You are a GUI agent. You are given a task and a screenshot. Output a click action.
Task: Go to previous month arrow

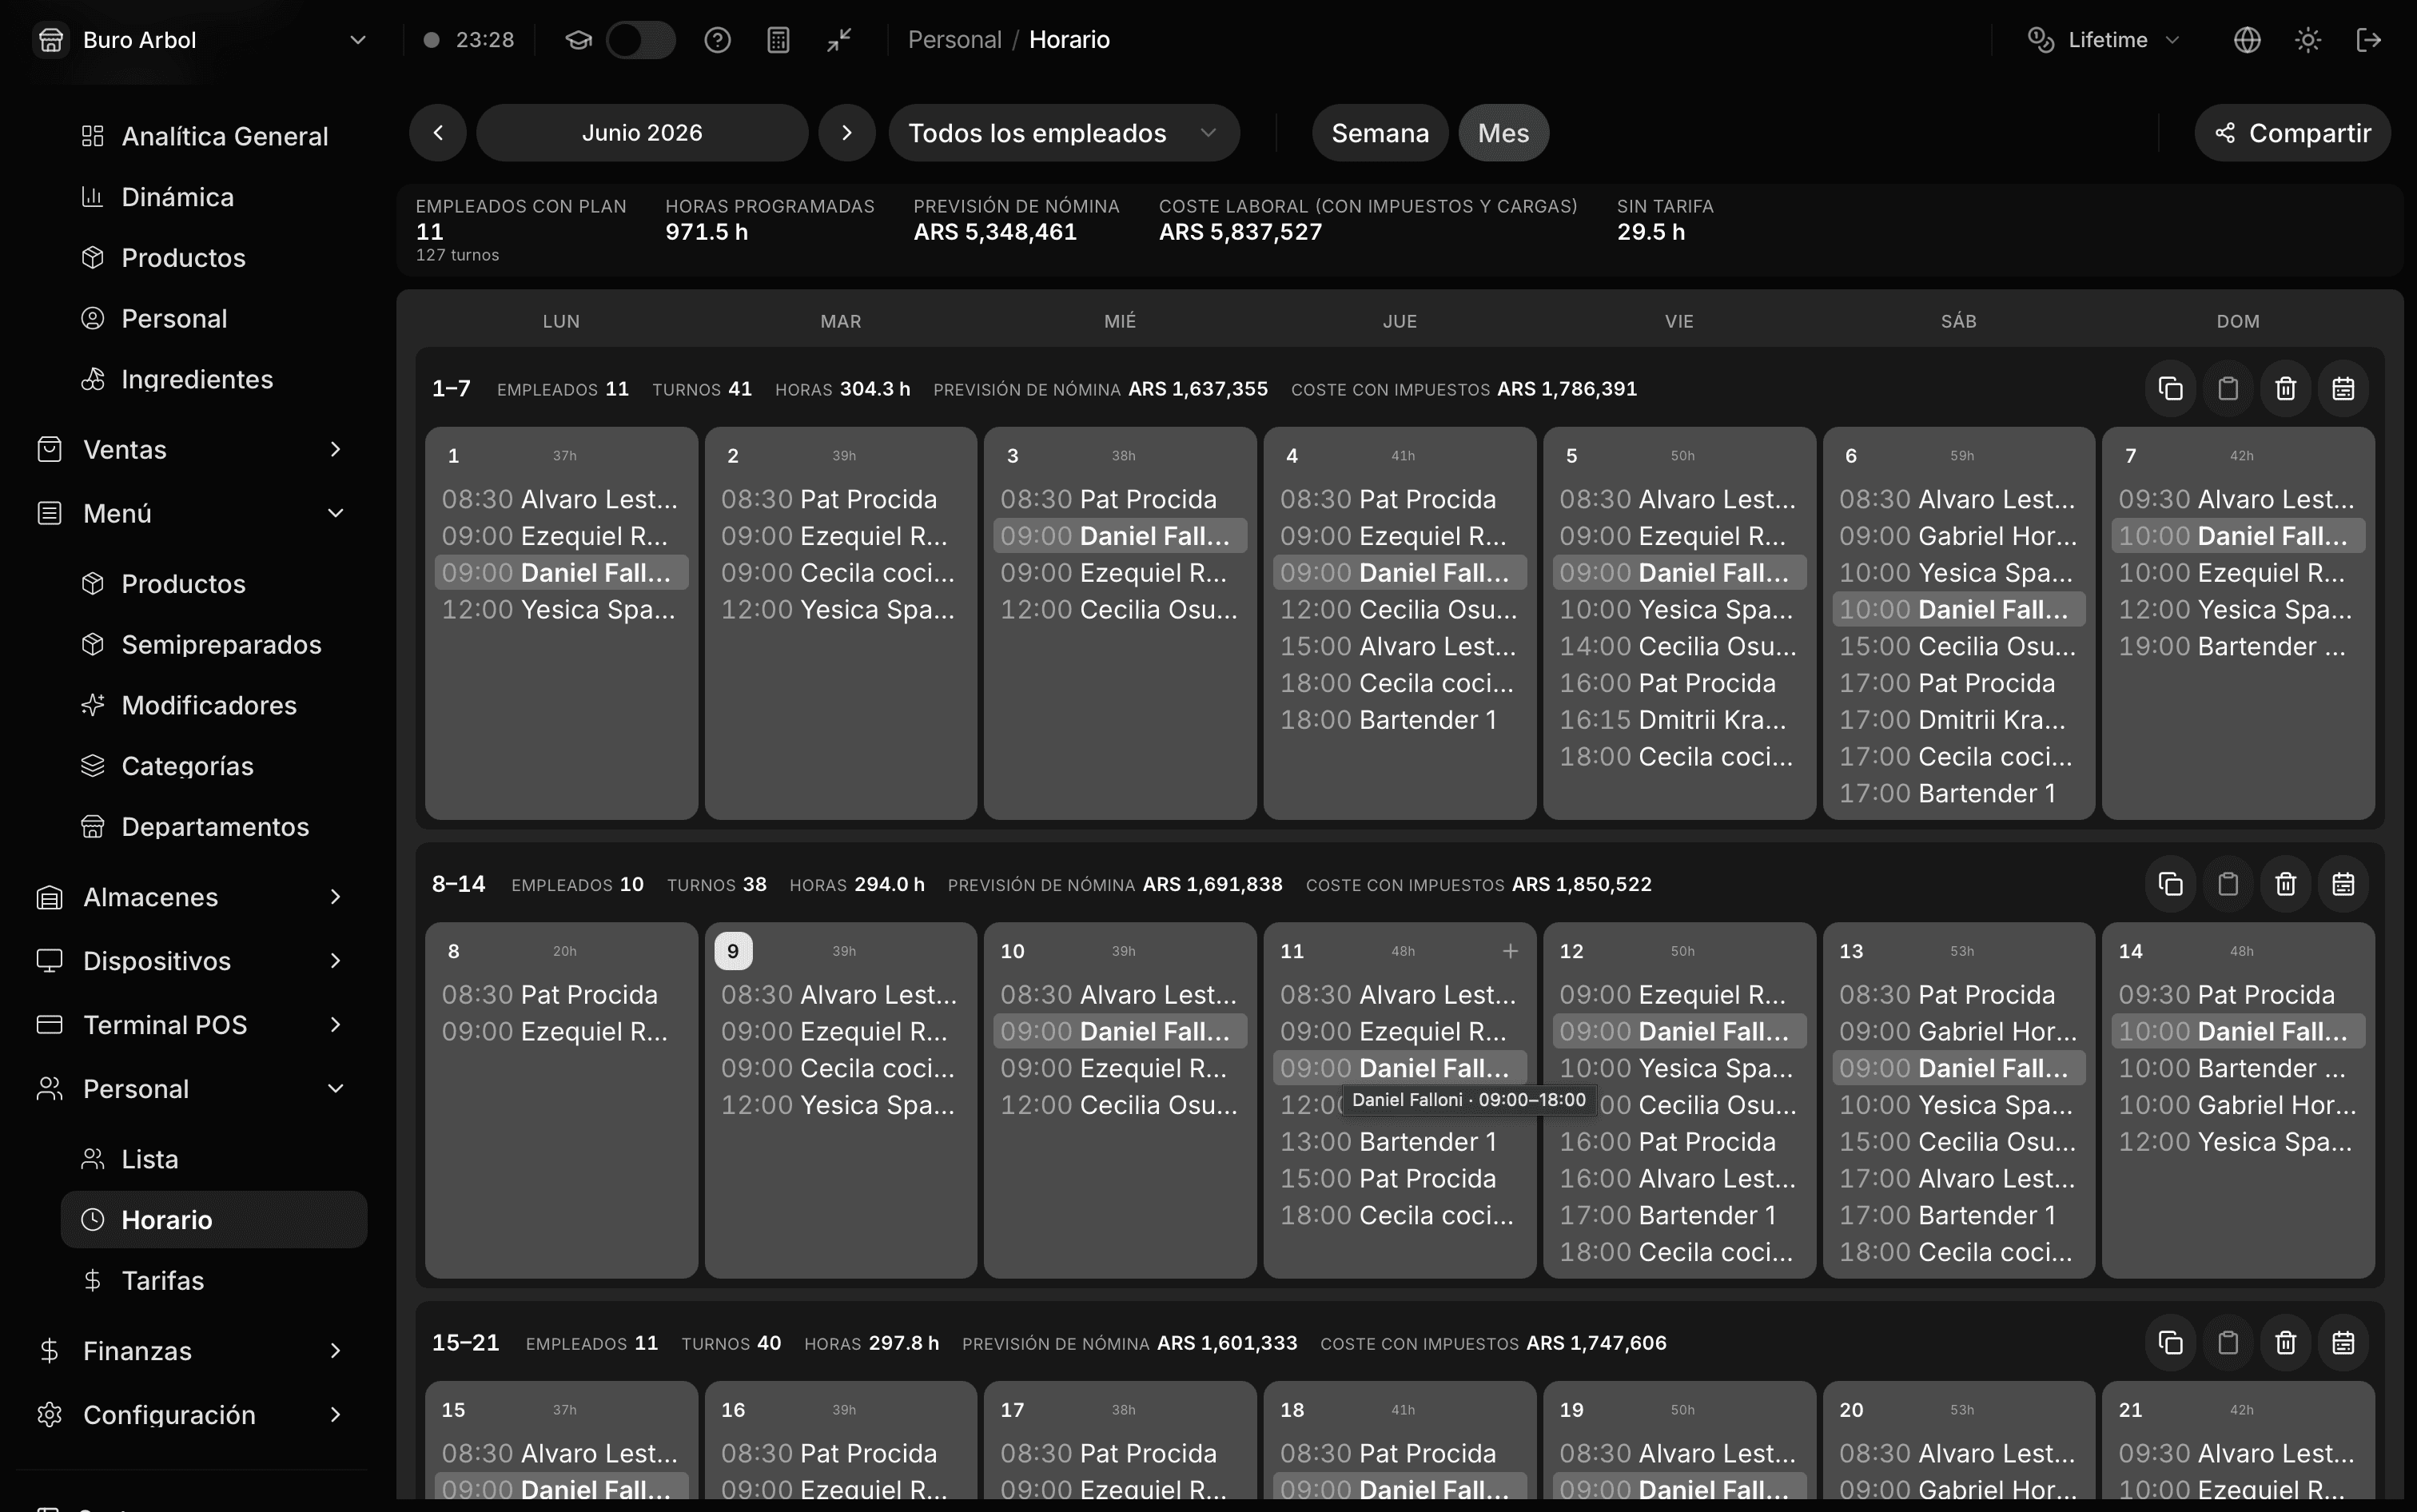(x=438, y=133)
